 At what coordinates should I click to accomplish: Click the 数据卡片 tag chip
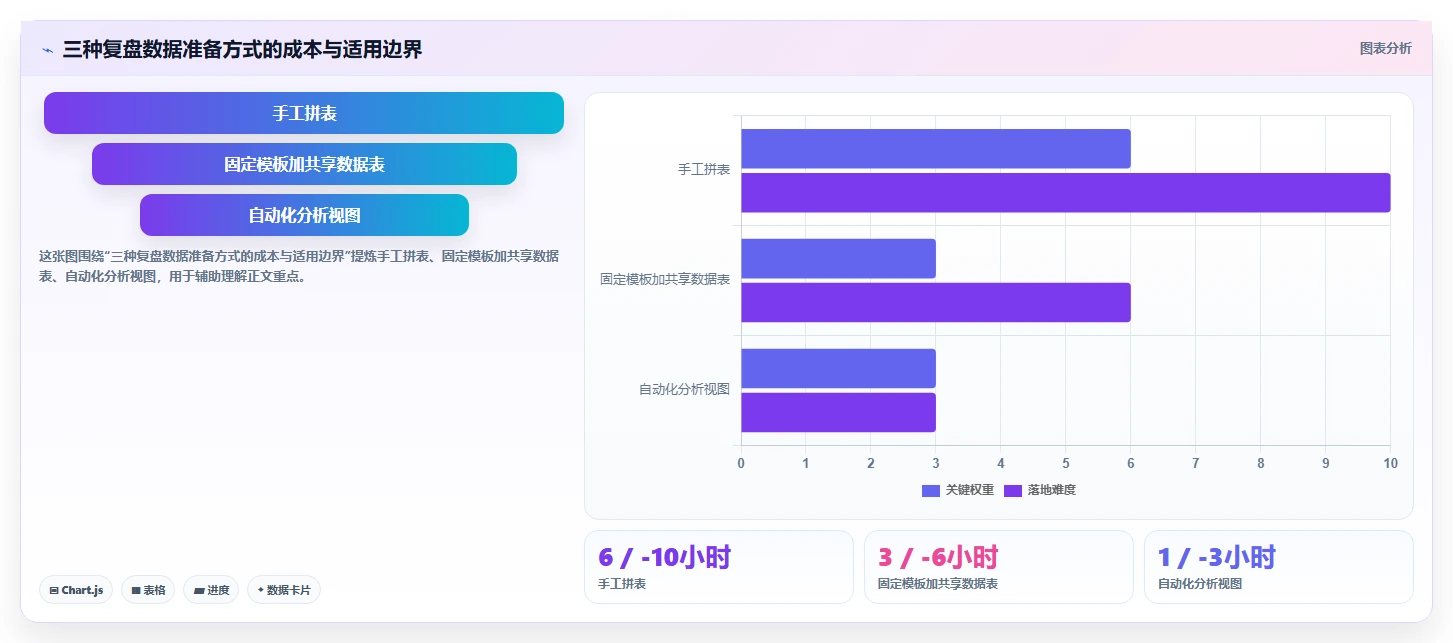pos(284,590)
